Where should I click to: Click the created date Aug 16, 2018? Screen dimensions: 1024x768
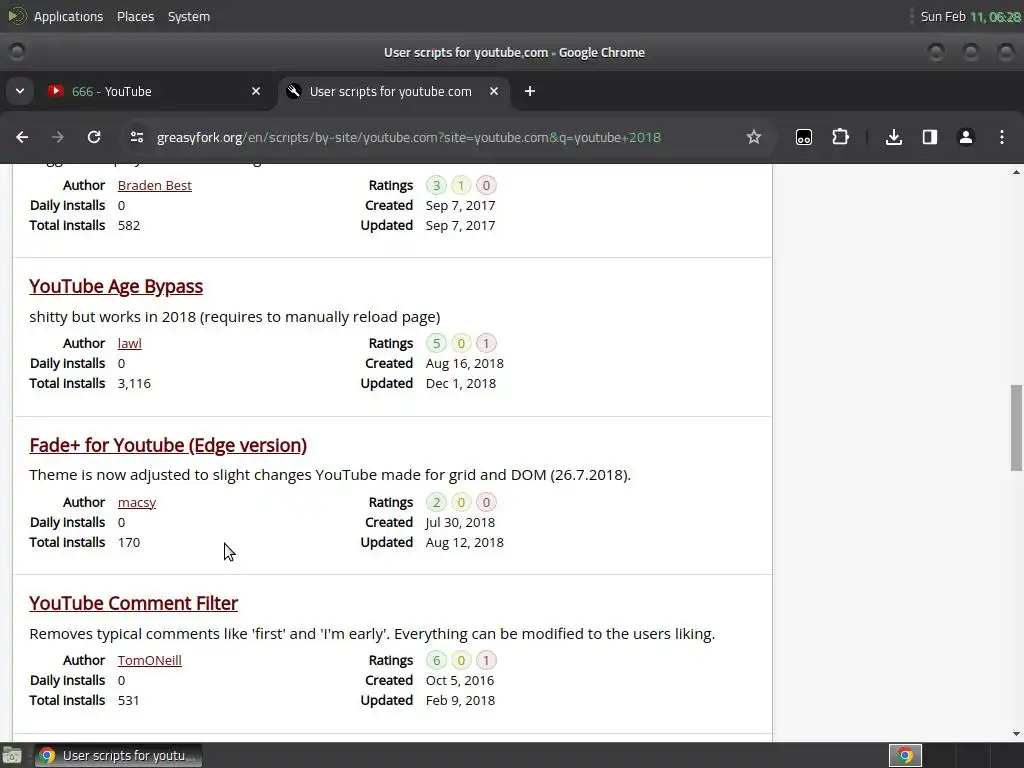pos(464,364)
